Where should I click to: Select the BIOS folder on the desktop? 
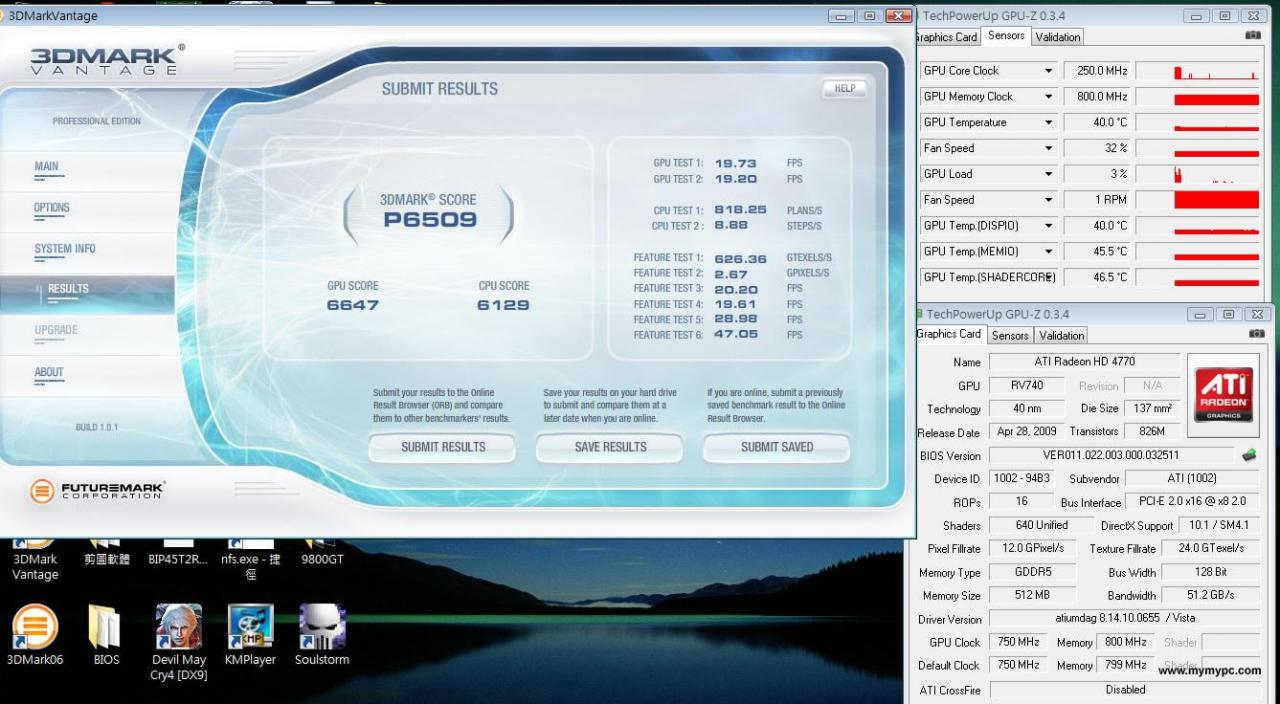[x=106, y=635]
